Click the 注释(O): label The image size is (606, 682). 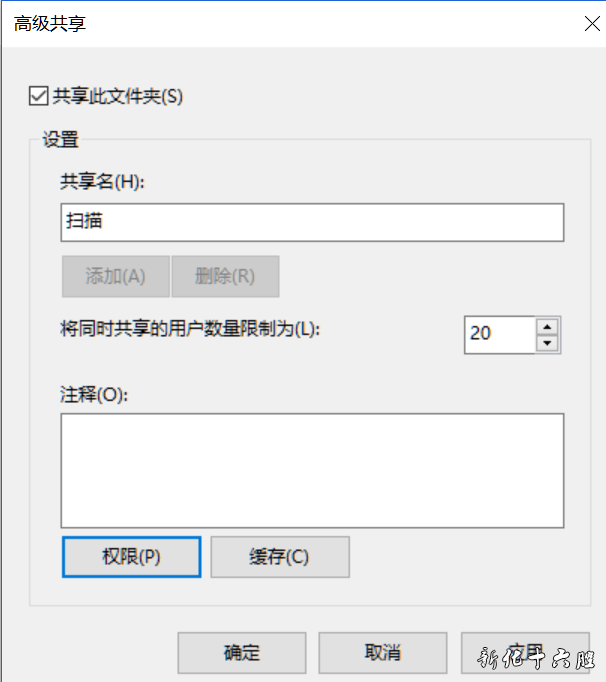point(94,395)
